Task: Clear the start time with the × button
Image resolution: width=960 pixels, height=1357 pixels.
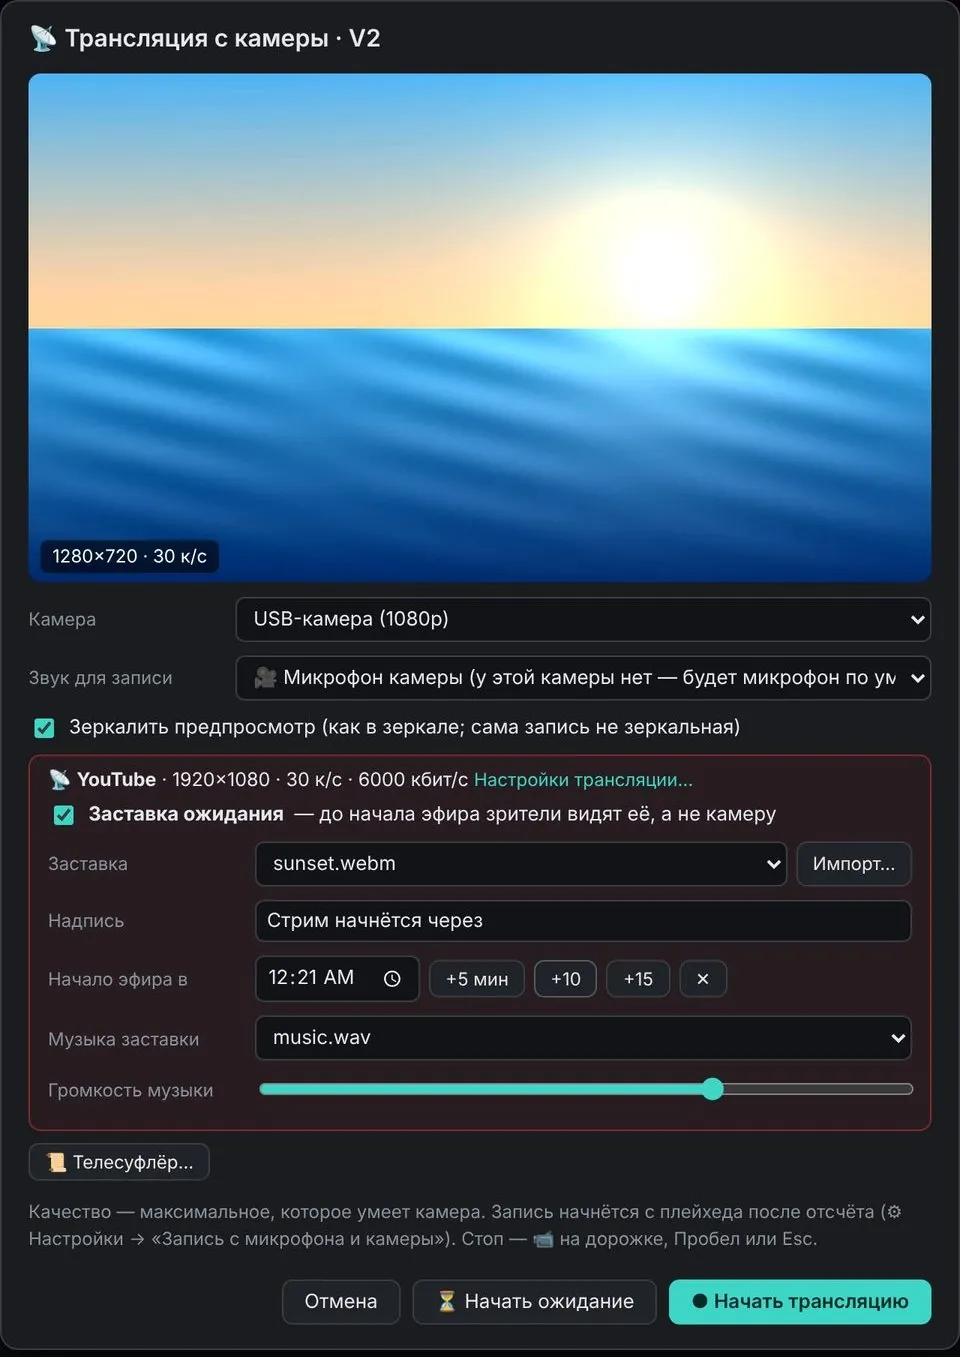Action: point(703,979)
